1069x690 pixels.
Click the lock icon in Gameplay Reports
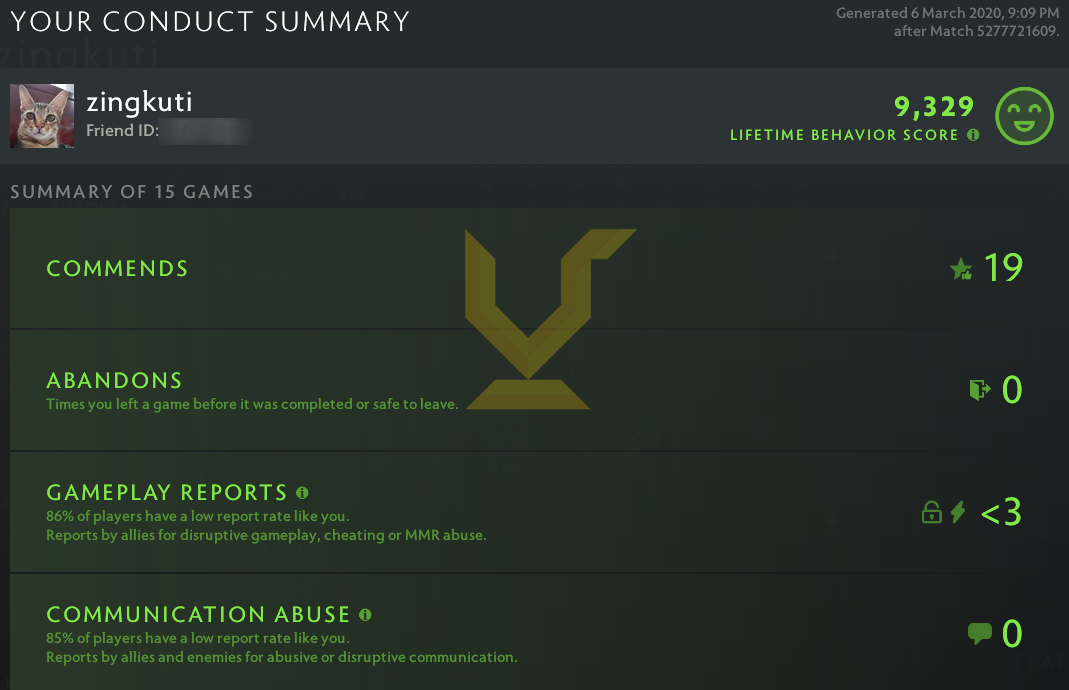click(931, 513)
